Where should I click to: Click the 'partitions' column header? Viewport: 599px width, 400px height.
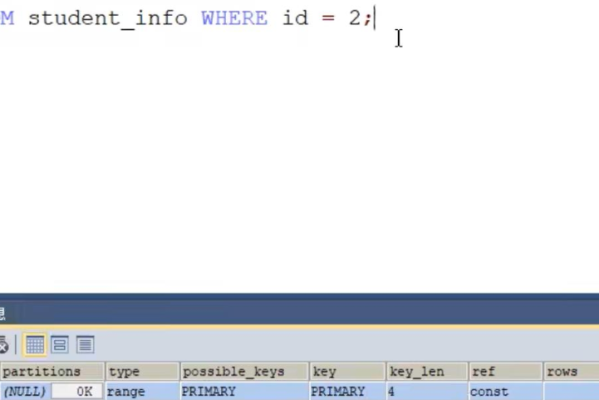52,371
